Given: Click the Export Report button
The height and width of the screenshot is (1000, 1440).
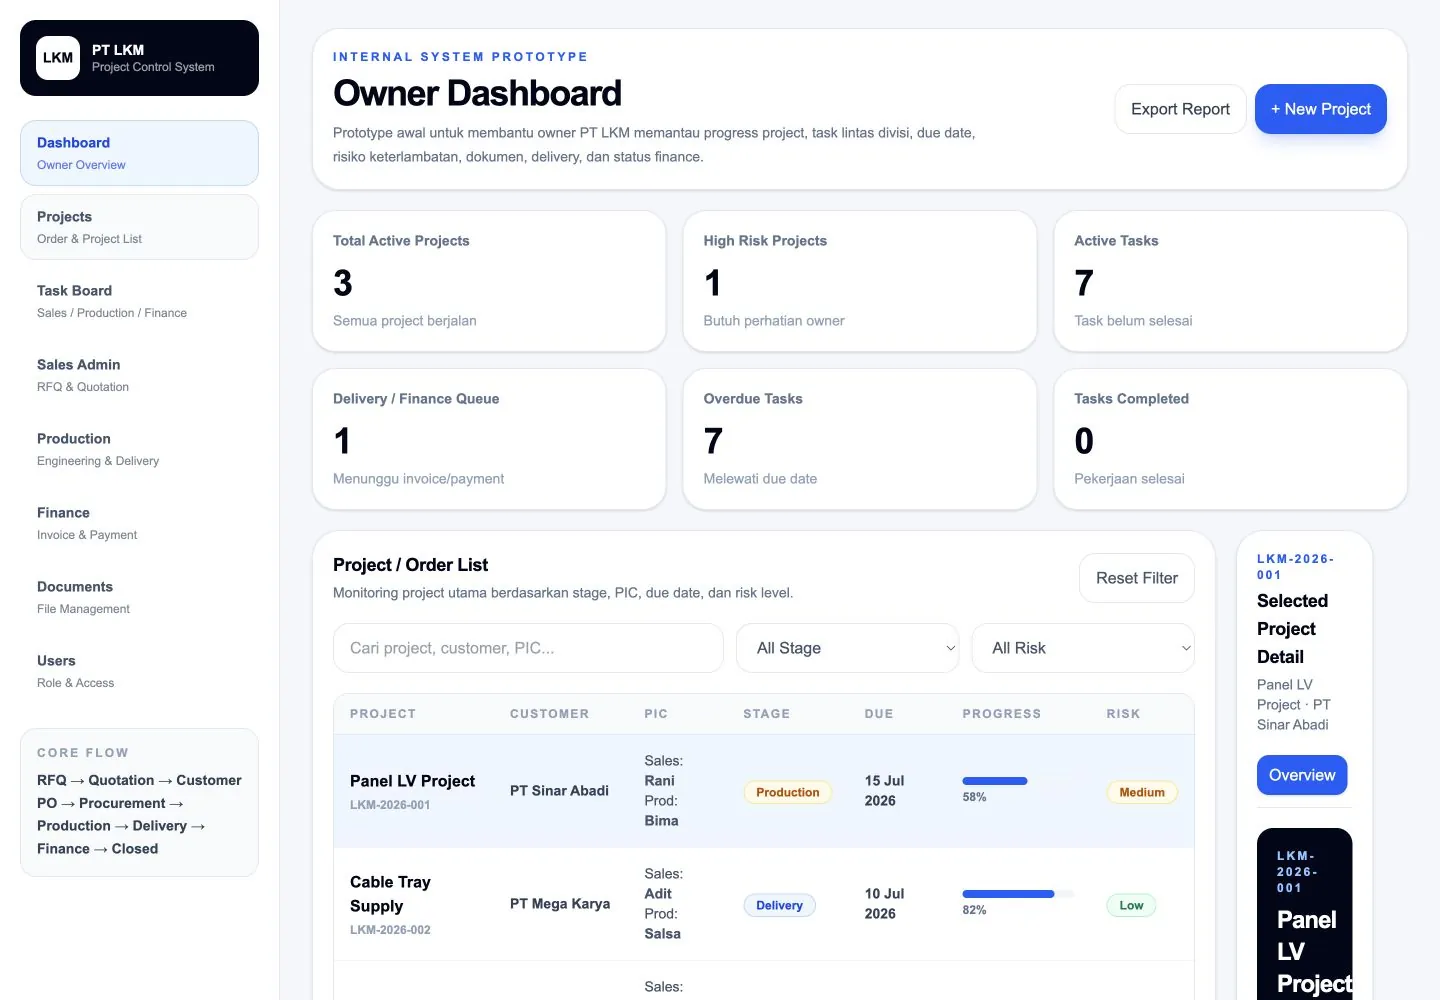Looking at the screenshot, I should pyautogui.click(x=1180, y=109).
